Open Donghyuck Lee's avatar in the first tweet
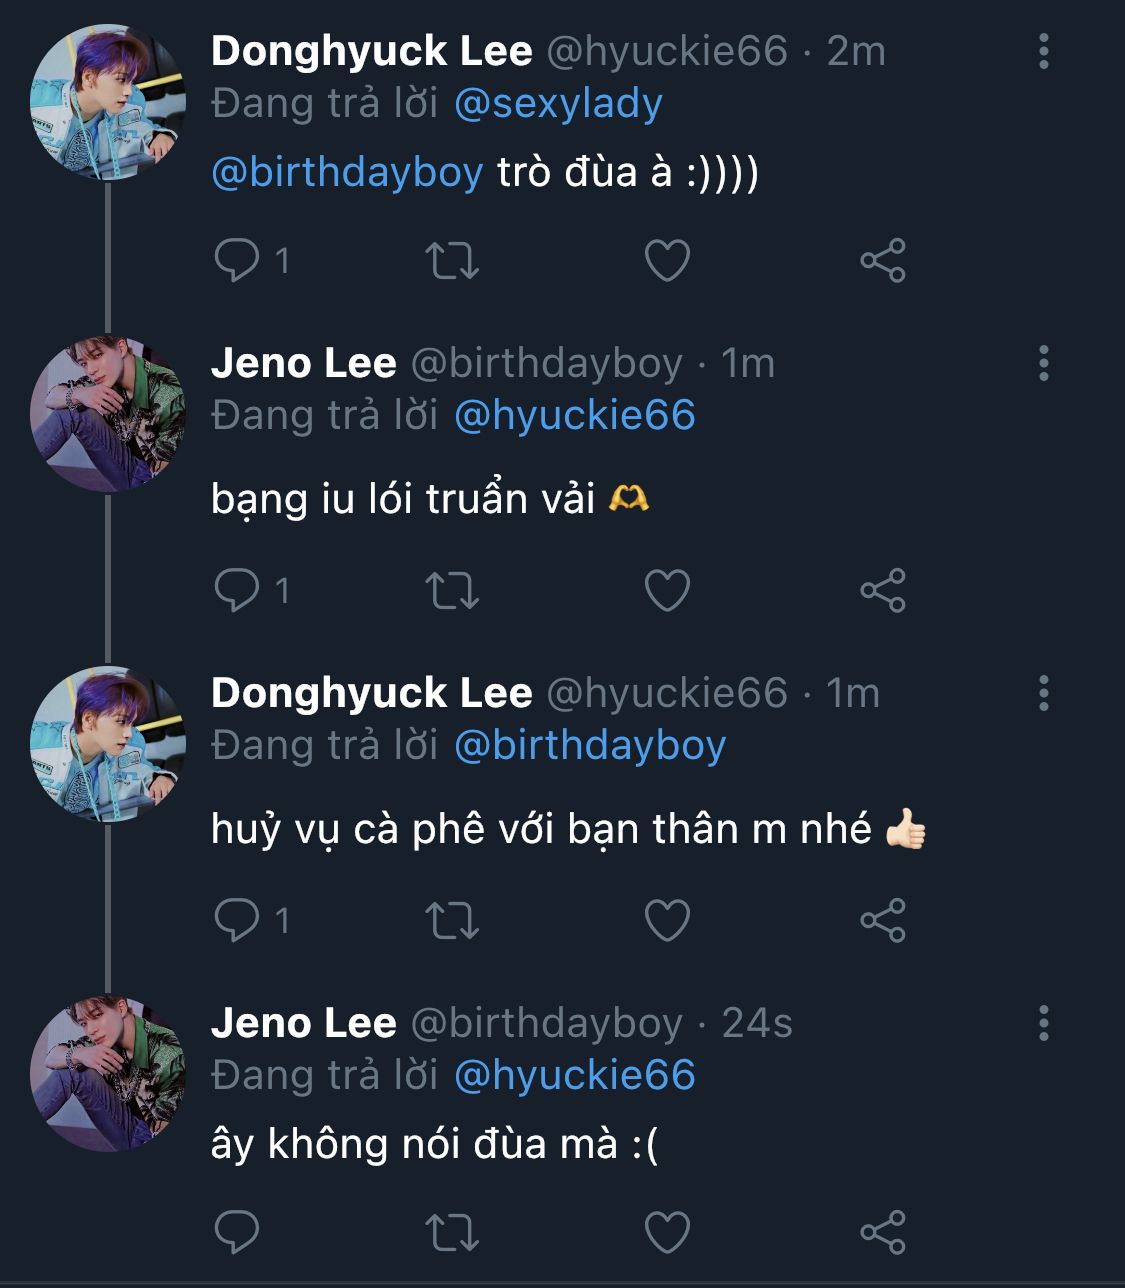Image resolution: width=1125 pixels, height=1288 pixels. tap(108, 103)
